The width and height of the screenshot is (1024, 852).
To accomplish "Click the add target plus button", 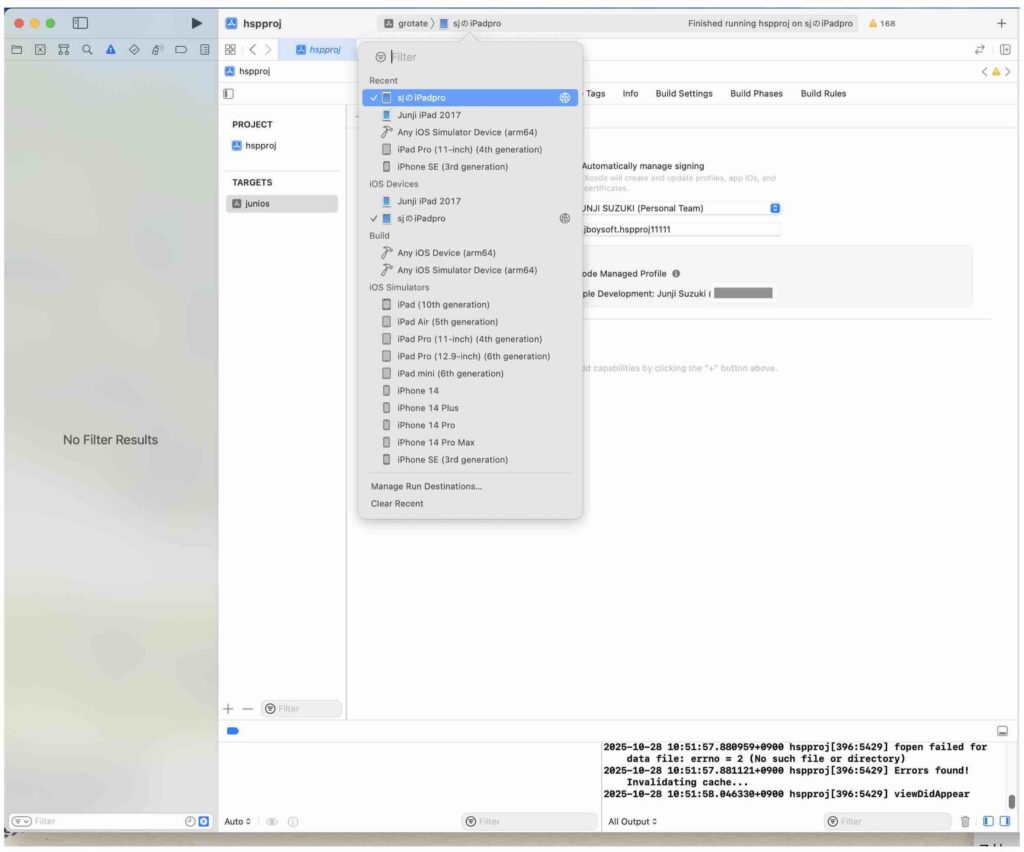I will [228, 708].
